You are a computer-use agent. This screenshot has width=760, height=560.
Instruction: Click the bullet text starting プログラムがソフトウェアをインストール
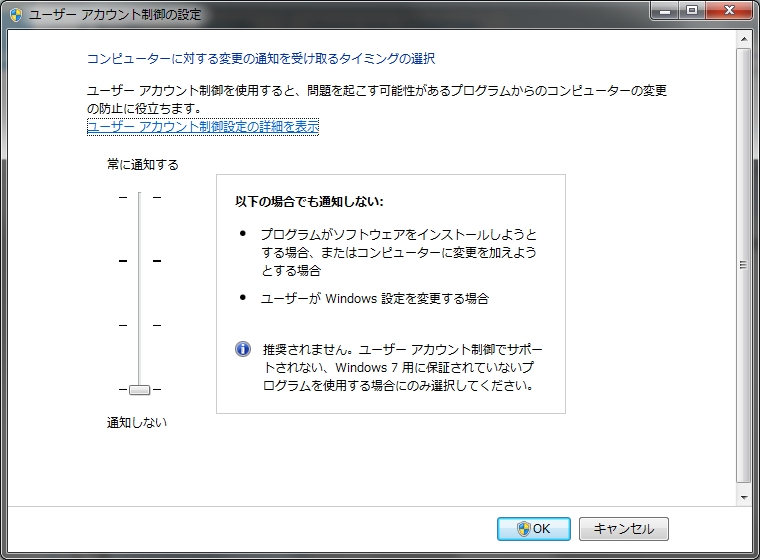pyautogui.click(x=399, y=252)
